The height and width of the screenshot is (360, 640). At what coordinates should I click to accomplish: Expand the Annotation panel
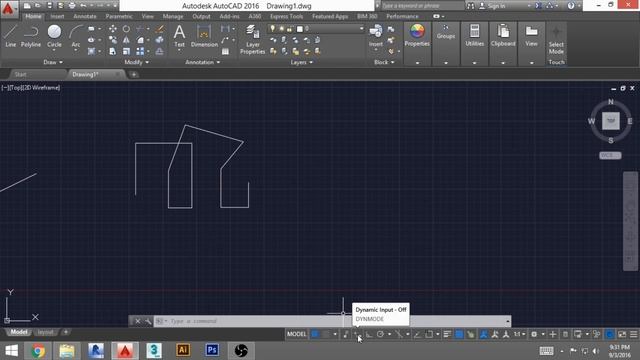tap(202, 62)
